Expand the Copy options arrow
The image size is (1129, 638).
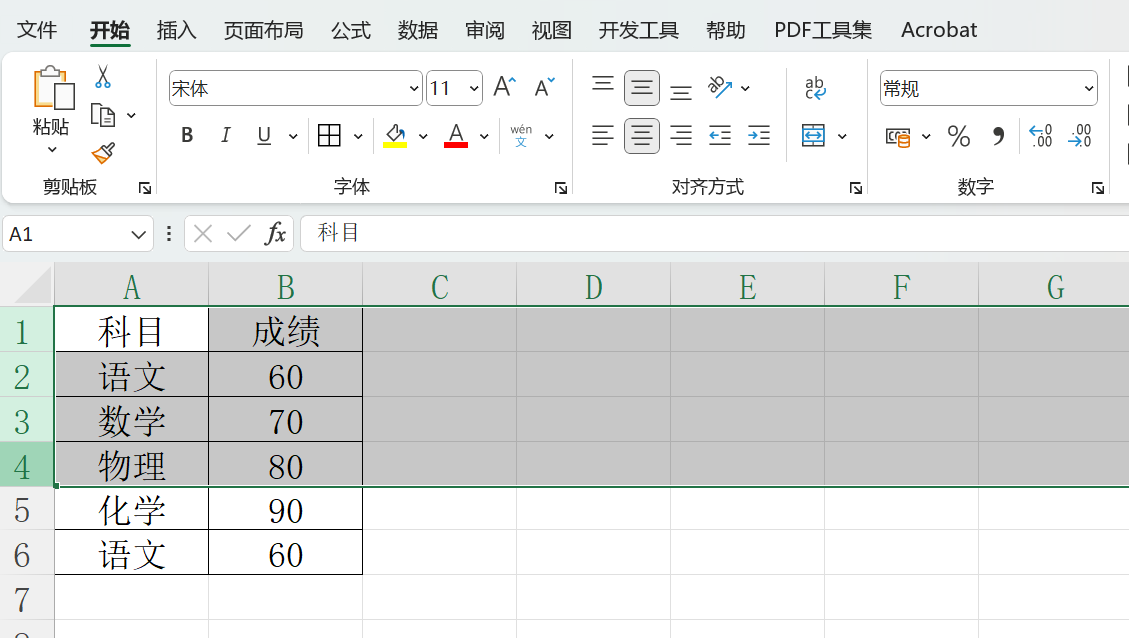coord(131,115)
